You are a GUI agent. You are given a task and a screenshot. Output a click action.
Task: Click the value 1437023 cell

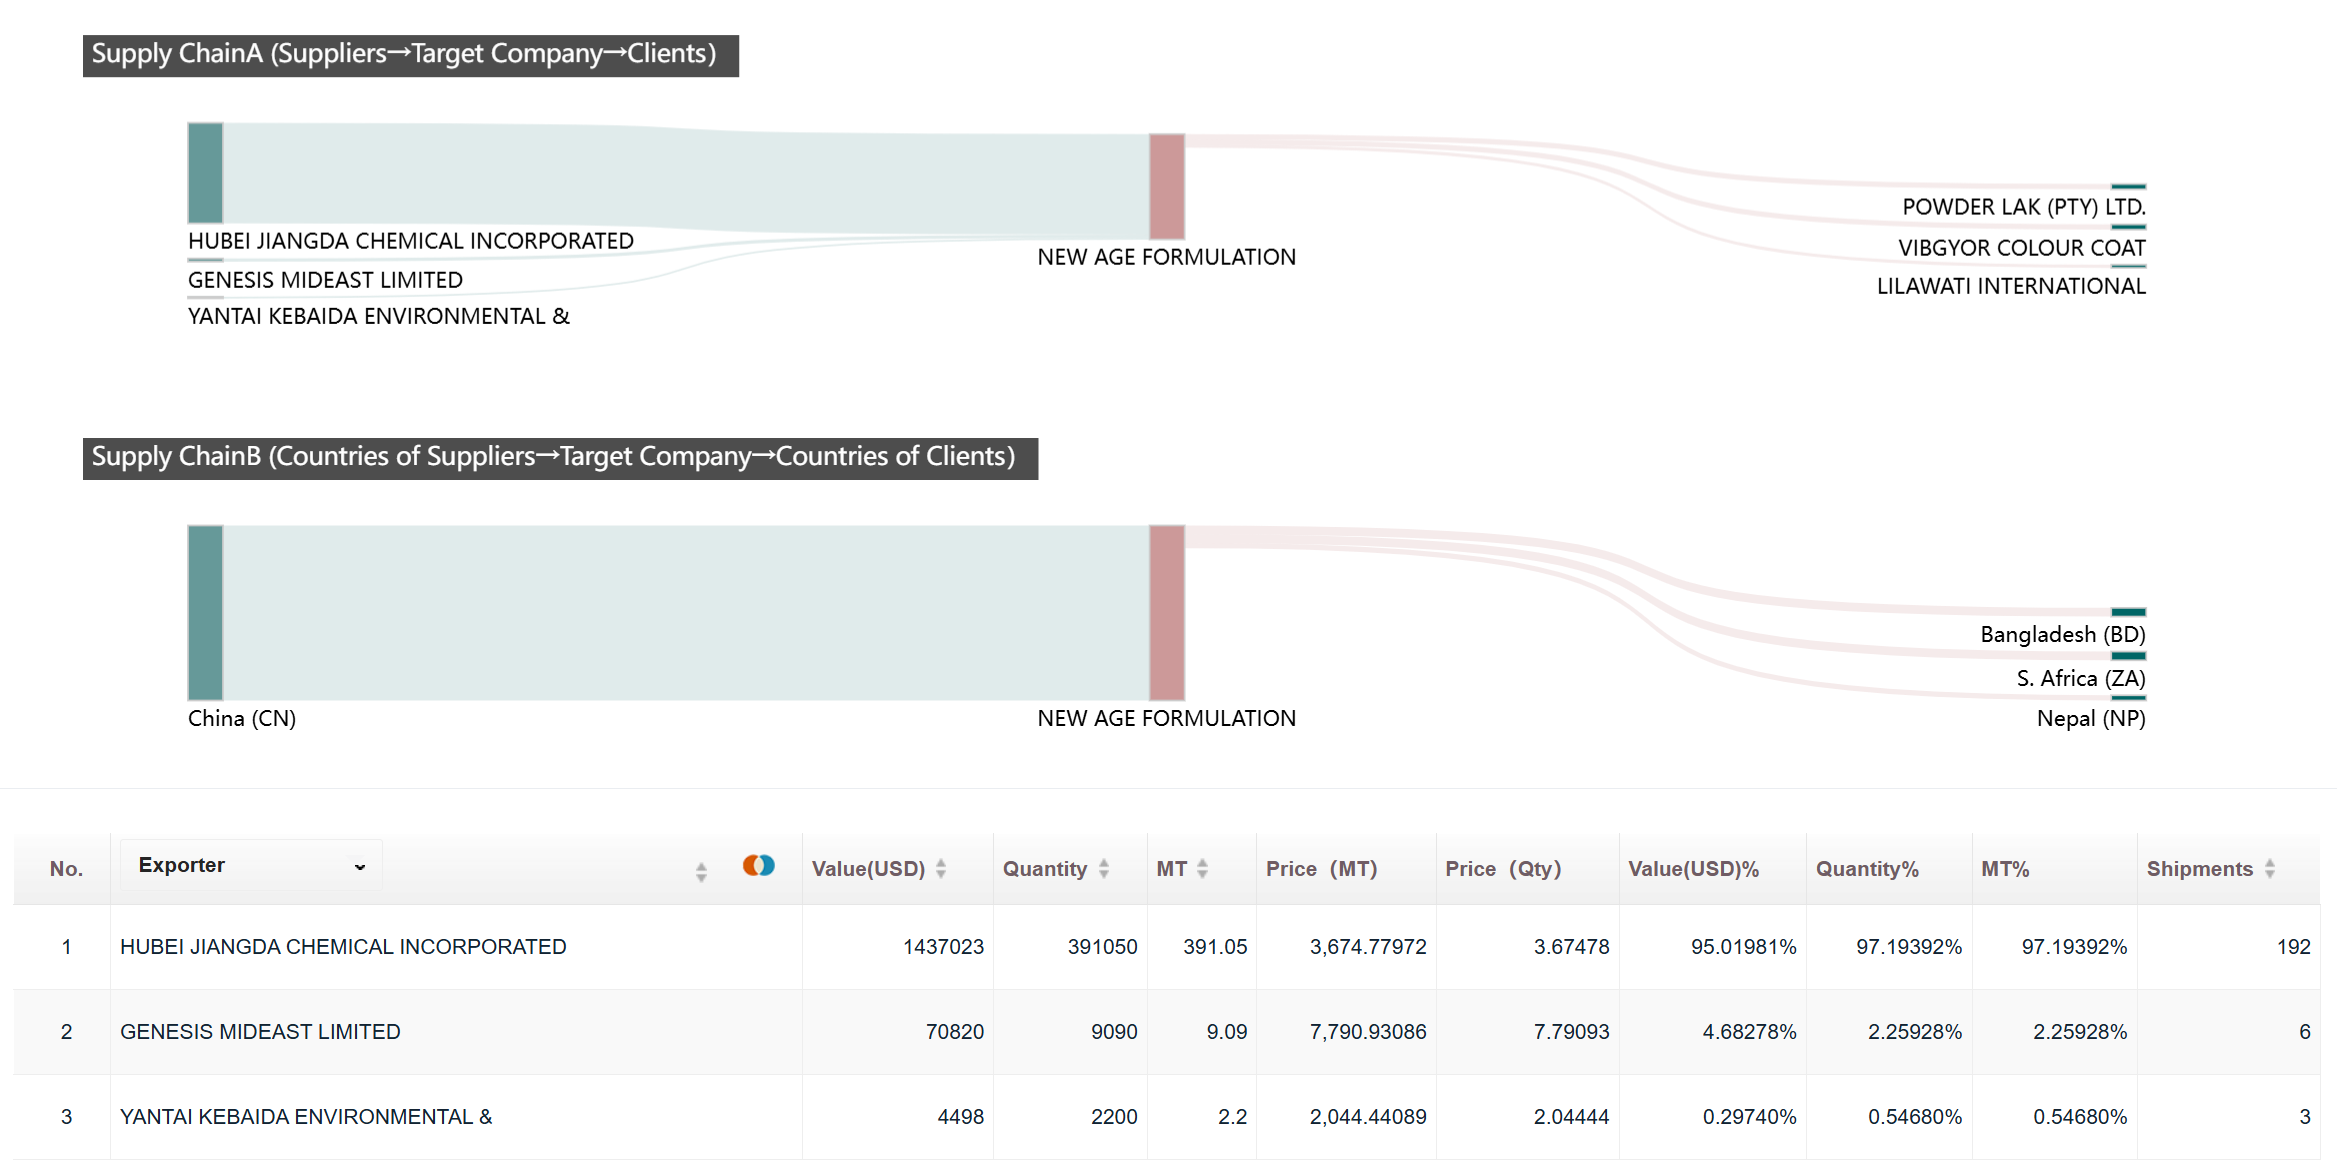click(943, 947)
